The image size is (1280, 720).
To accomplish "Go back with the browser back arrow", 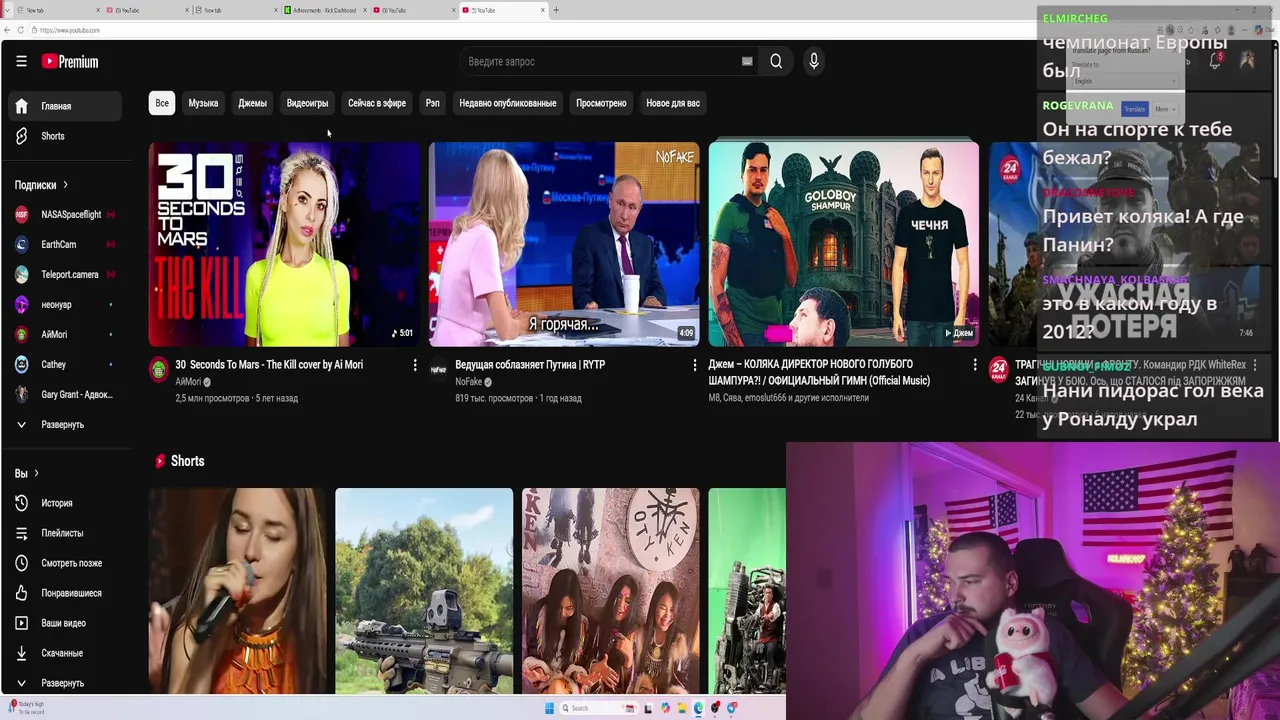I will (7, 30).
